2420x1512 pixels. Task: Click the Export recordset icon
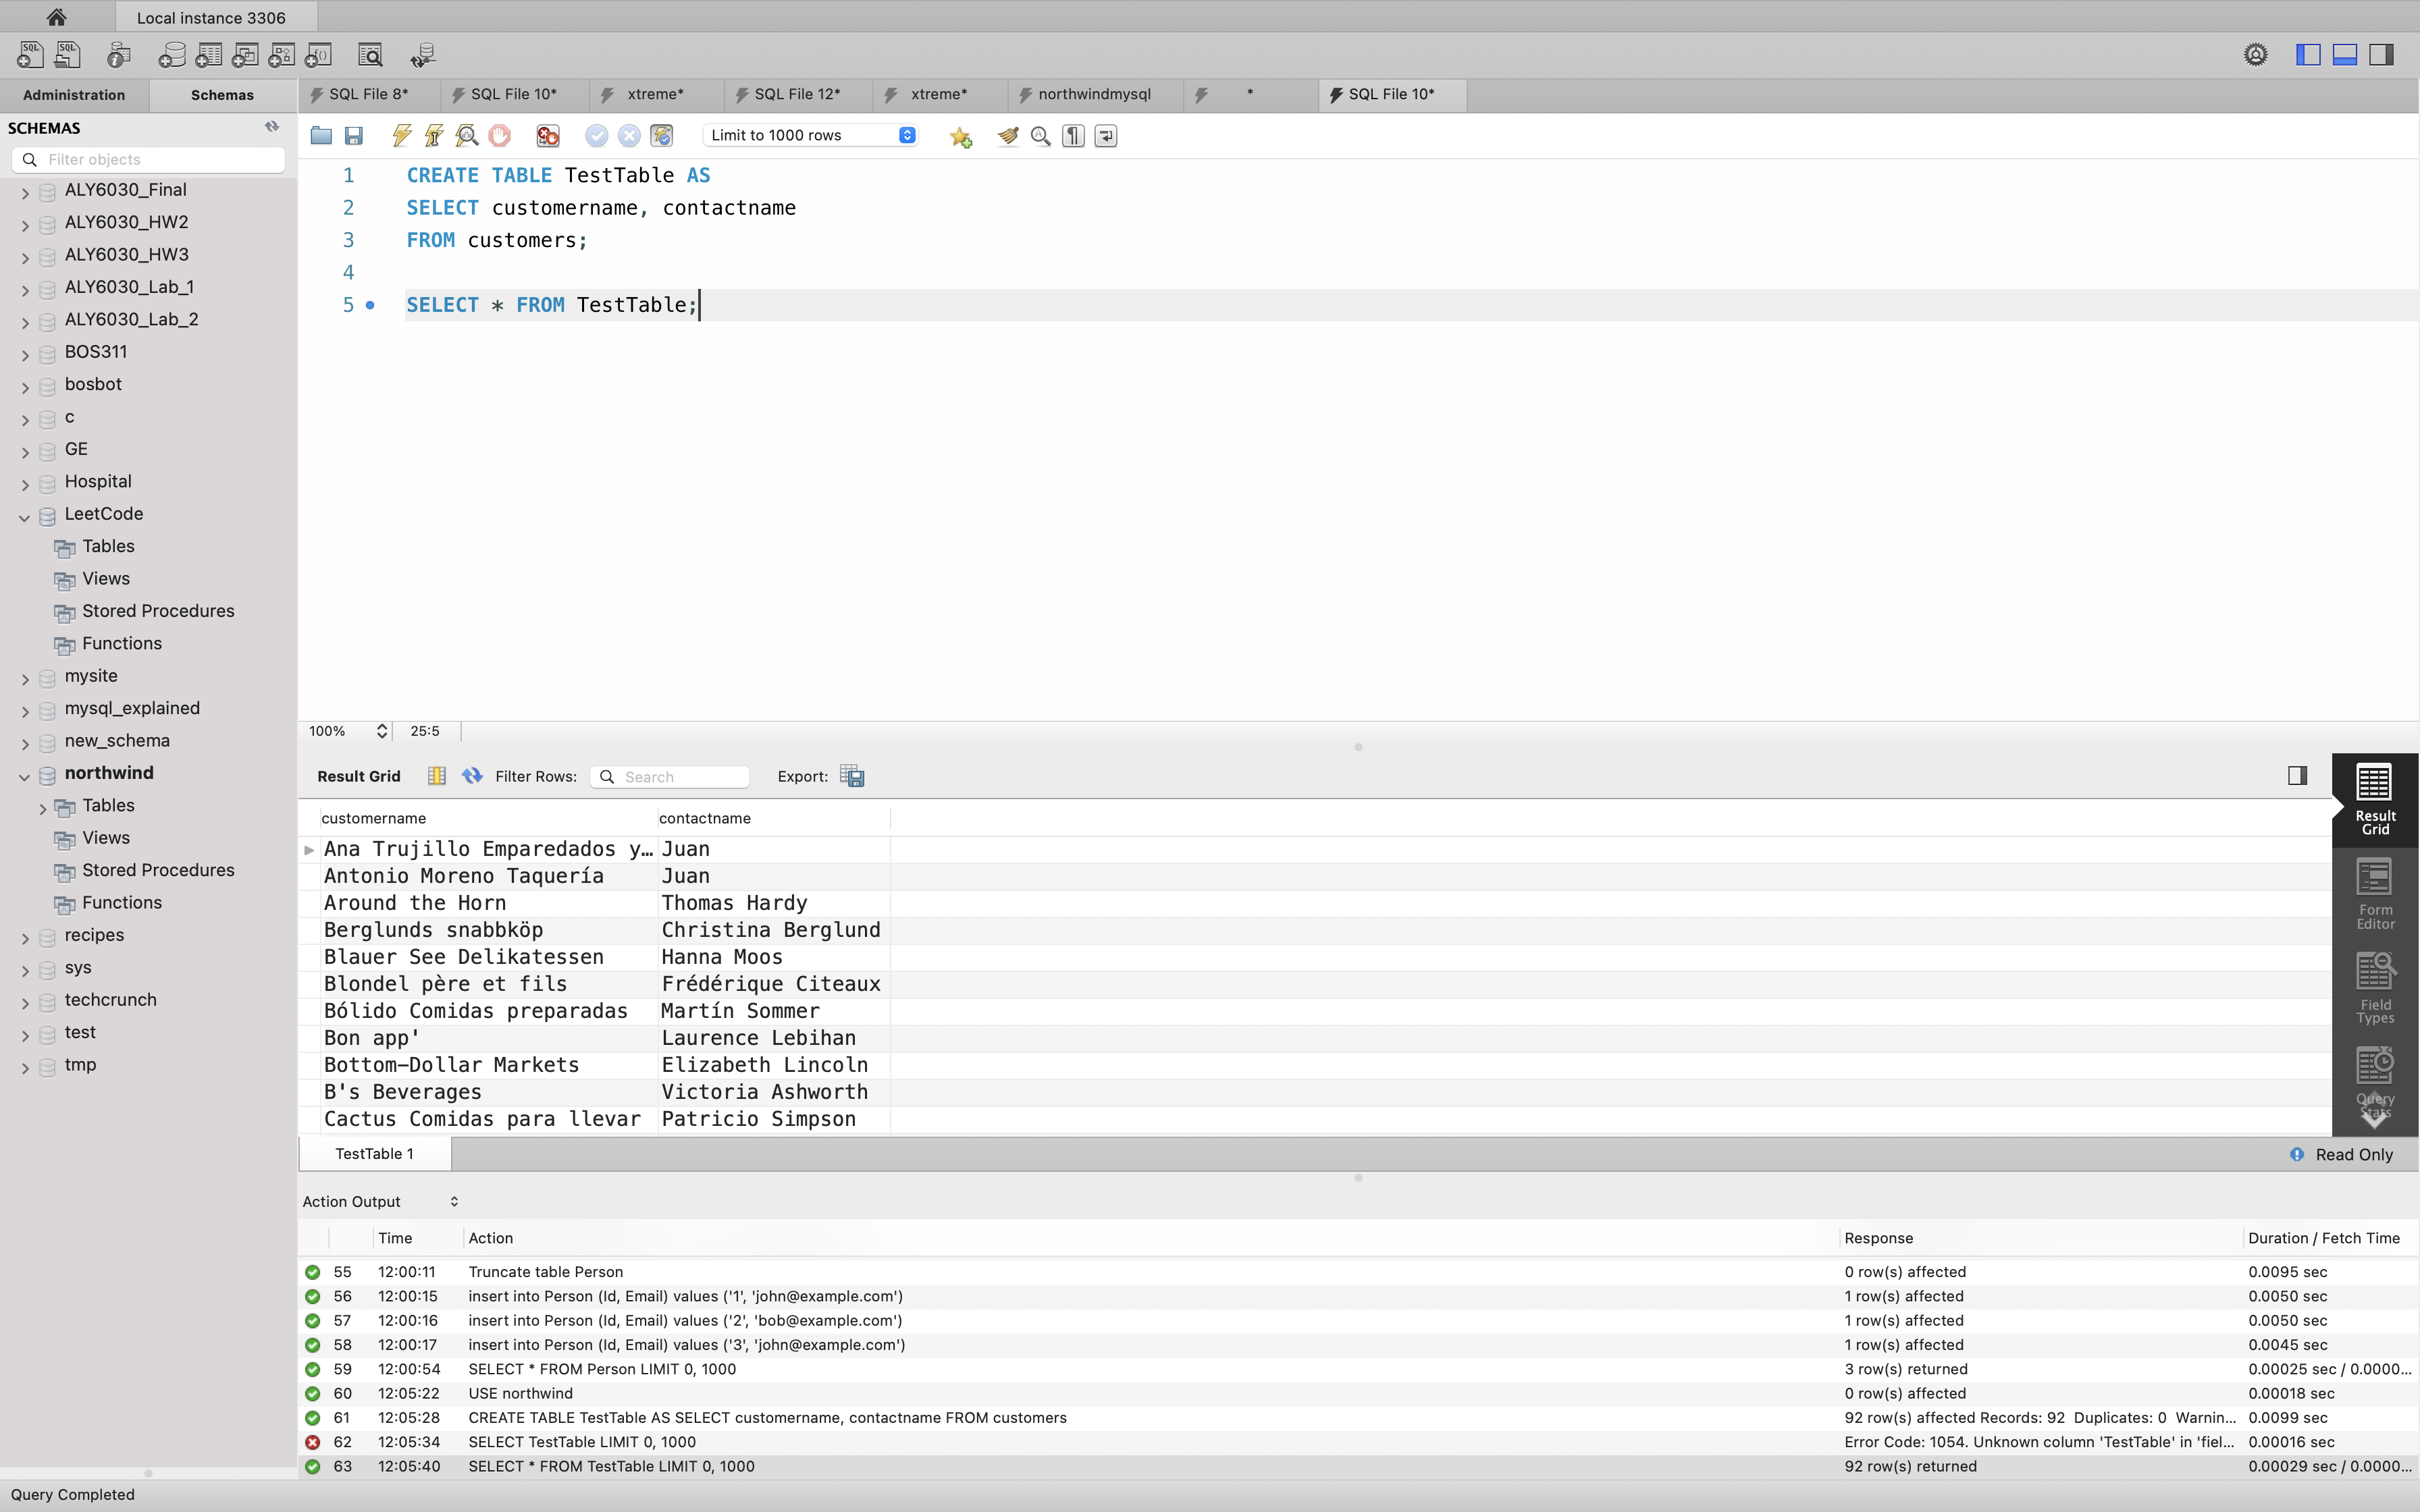click(852, 776)
